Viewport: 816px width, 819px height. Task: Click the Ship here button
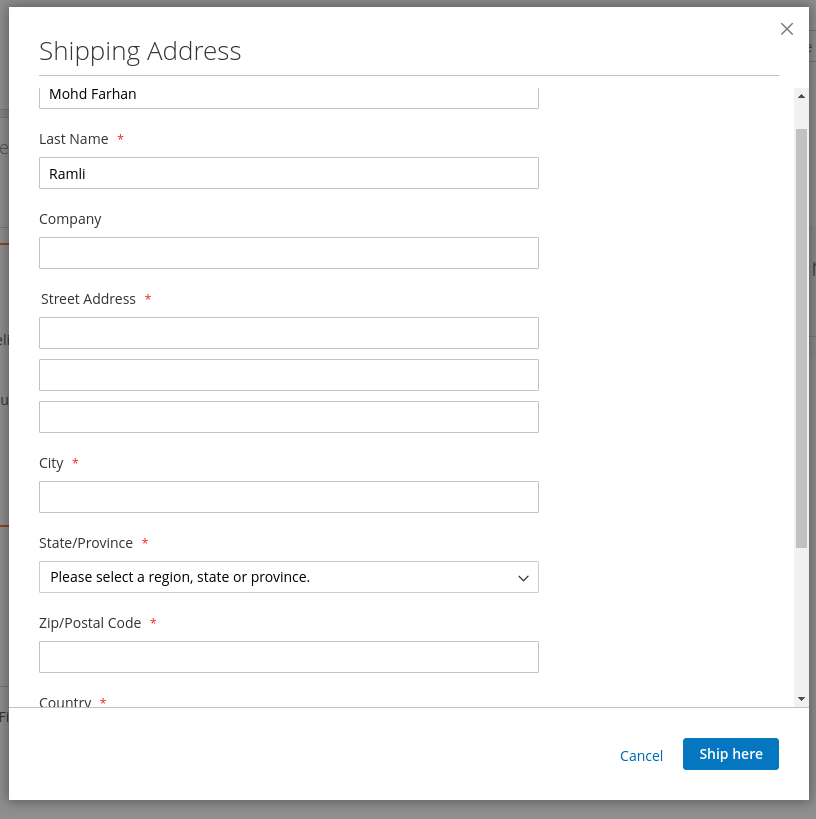click(730, 754)
